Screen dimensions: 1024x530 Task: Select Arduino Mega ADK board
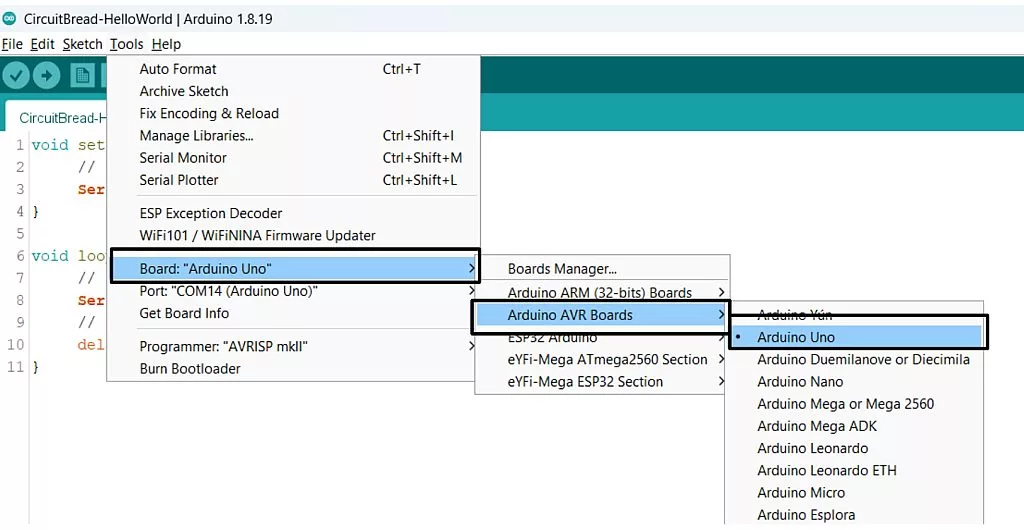(x=855, y=426)
